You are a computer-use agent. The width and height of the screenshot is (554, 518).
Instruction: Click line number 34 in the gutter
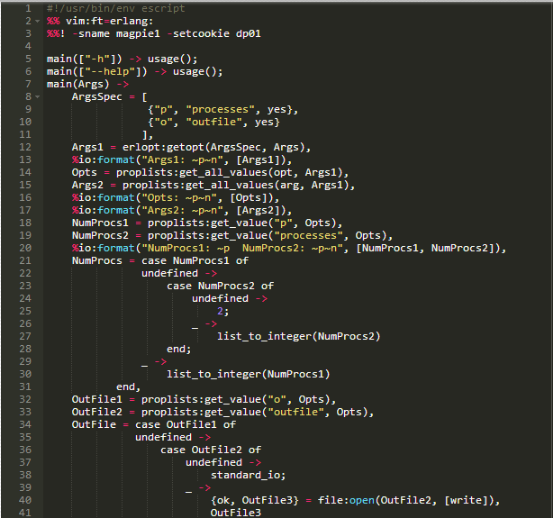tap(25, 425)
